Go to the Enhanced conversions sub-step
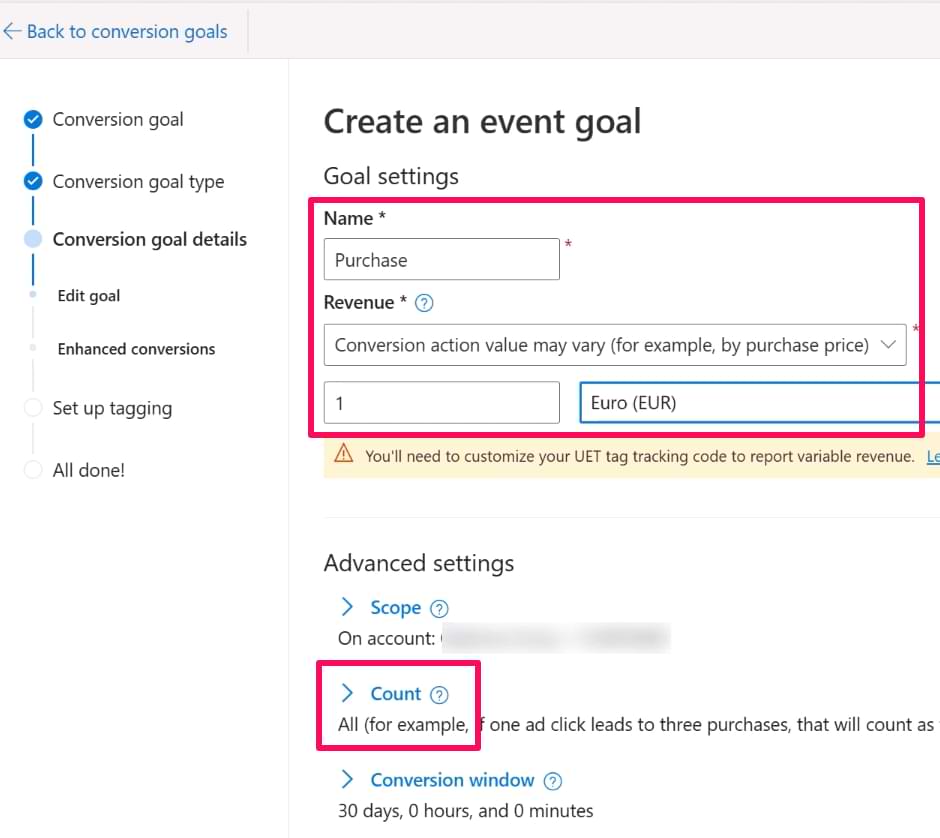This screenshot has width=940, height=838. click(136, 349)
